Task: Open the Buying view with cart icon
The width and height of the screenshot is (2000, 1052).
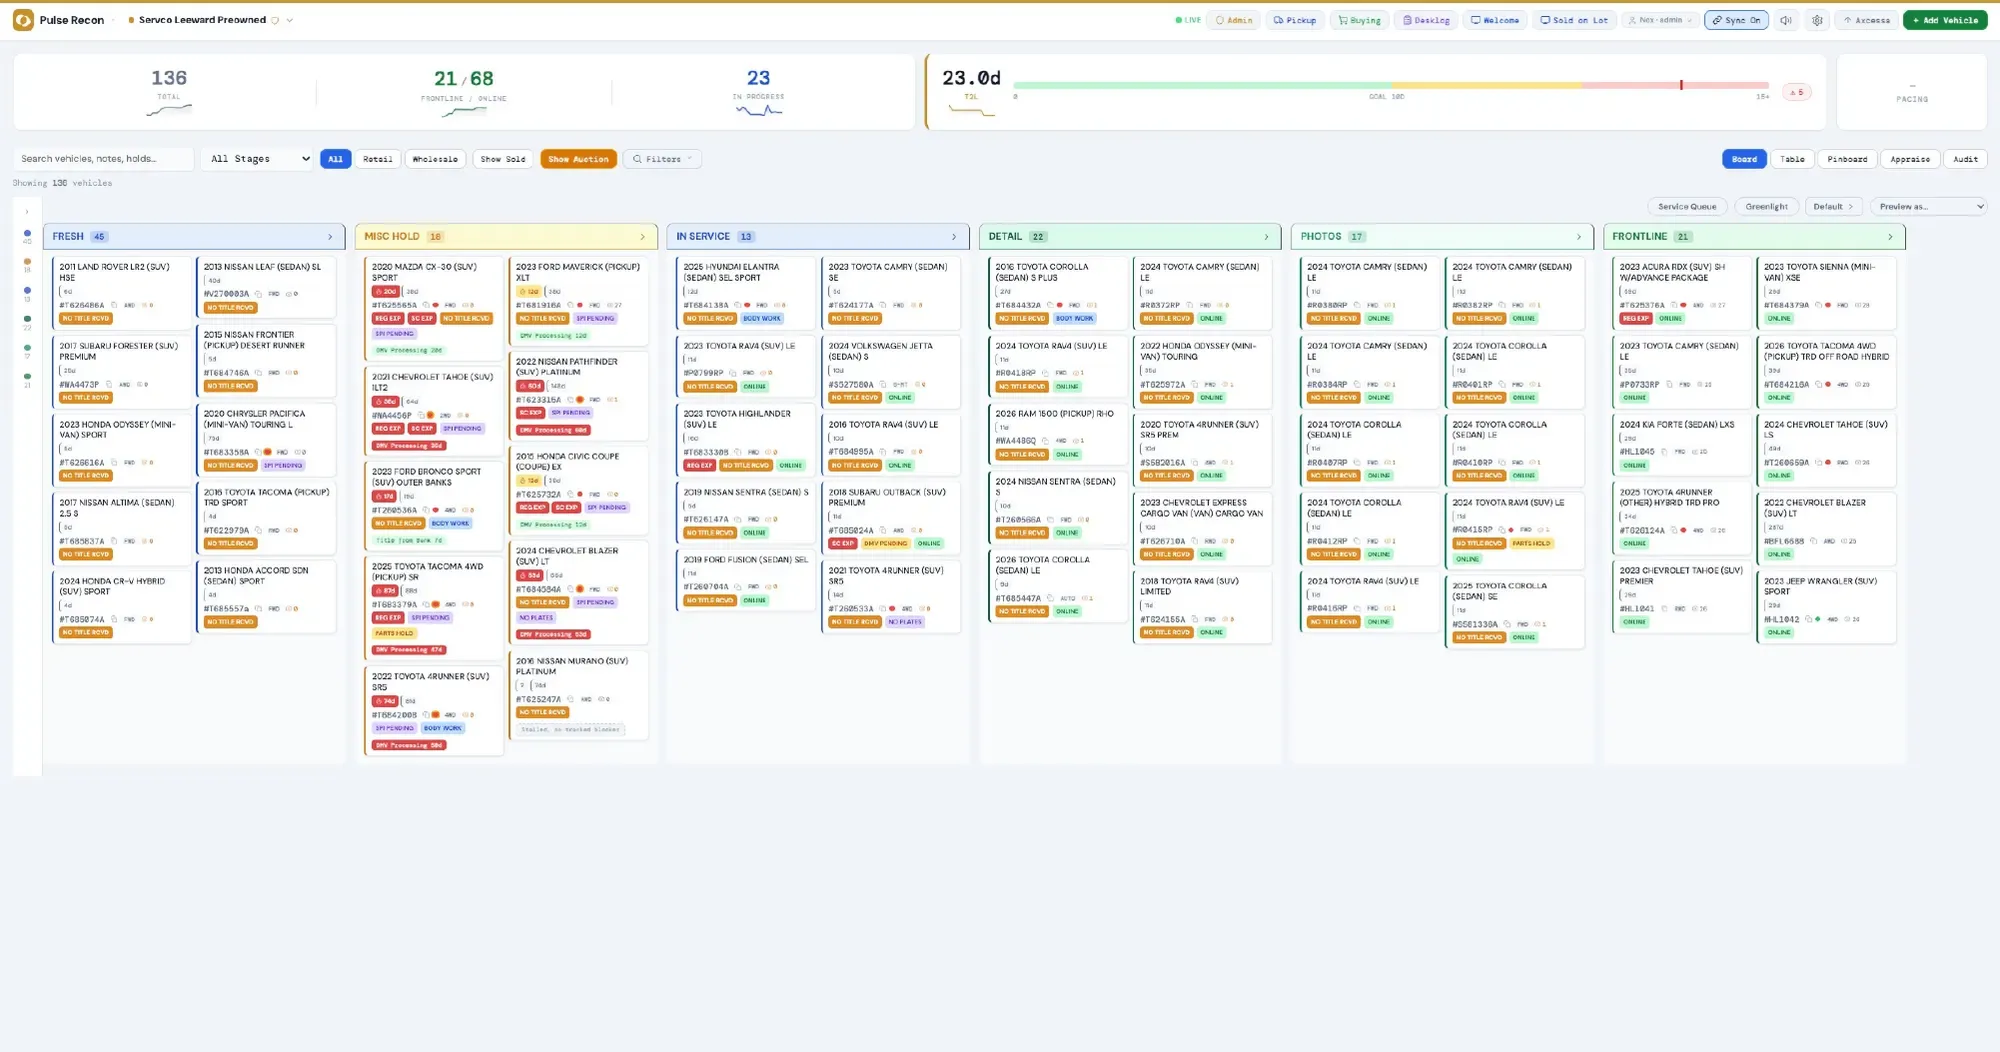Action: pos(1360,20)
